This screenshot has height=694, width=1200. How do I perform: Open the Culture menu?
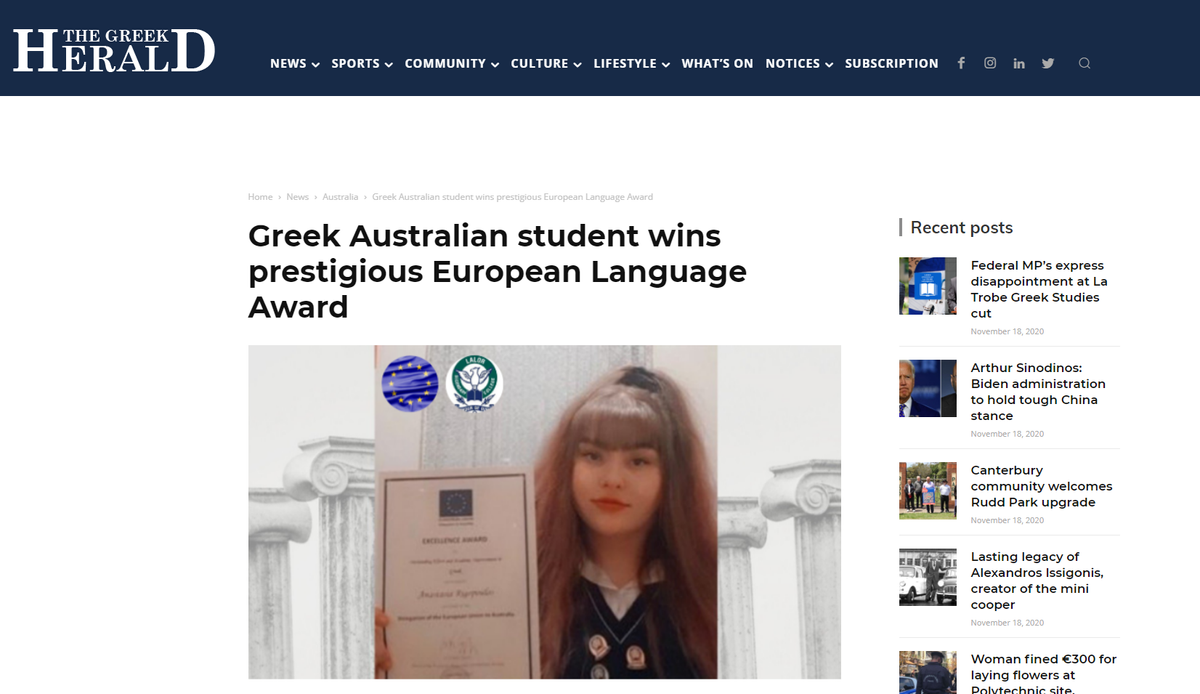pos(546,63)
